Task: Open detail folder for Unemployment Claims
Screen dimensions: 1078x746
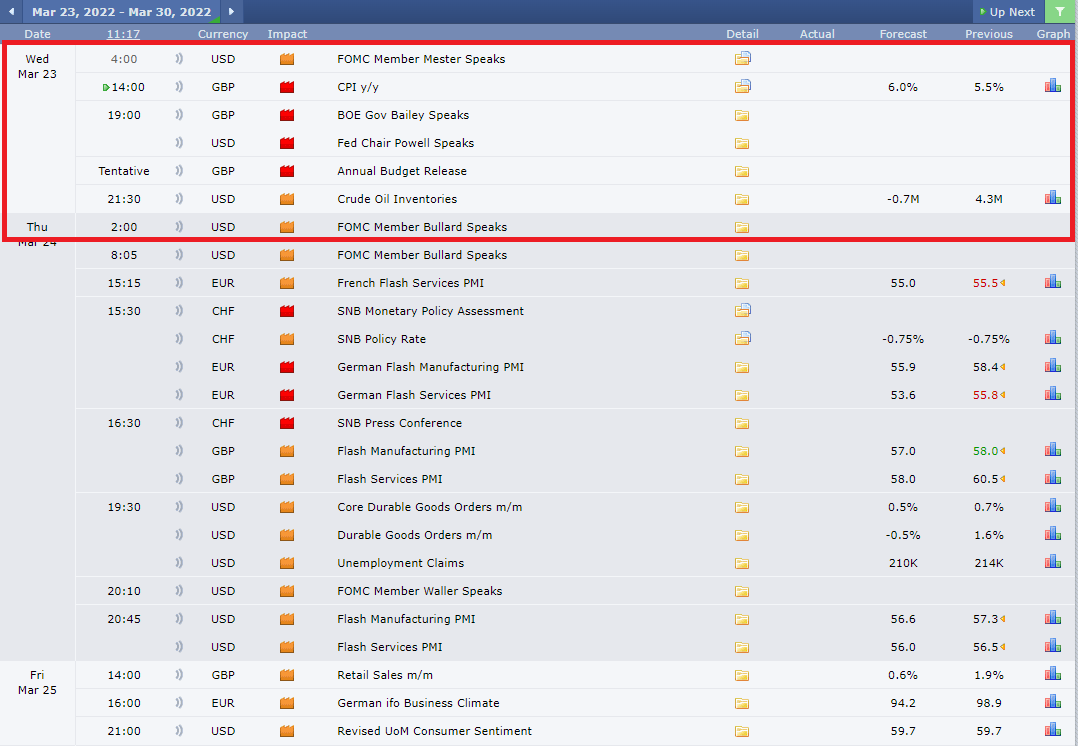Action: pos(742,563)
